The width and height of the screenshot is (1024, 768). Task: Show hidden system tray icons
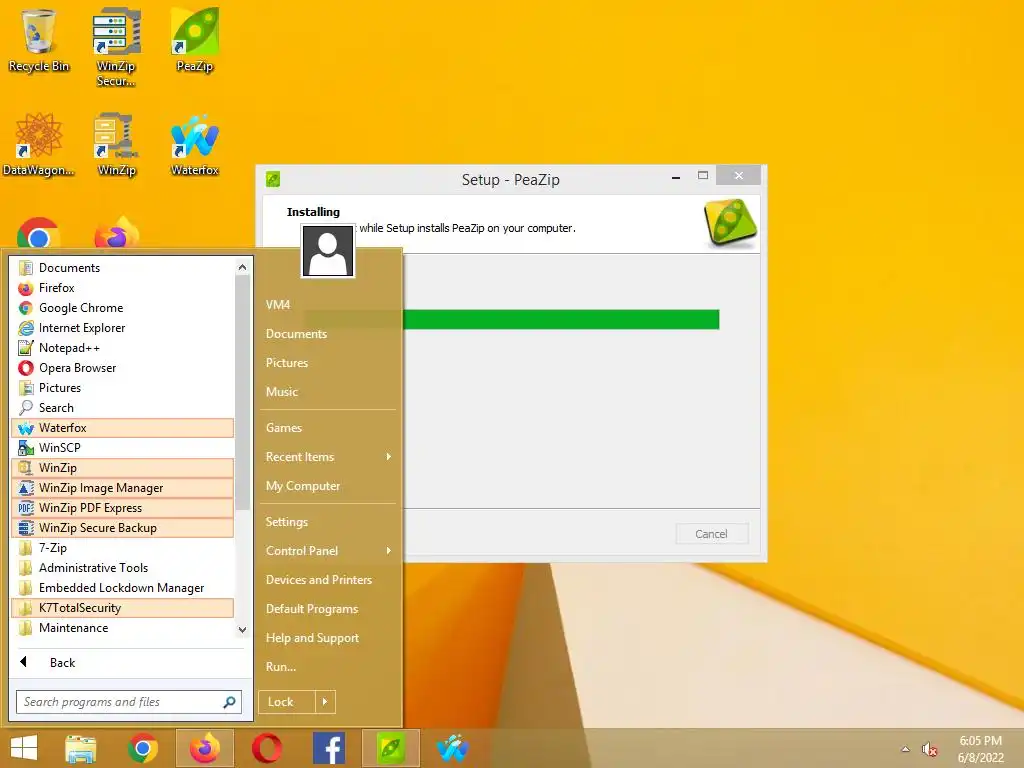[905, 749]
